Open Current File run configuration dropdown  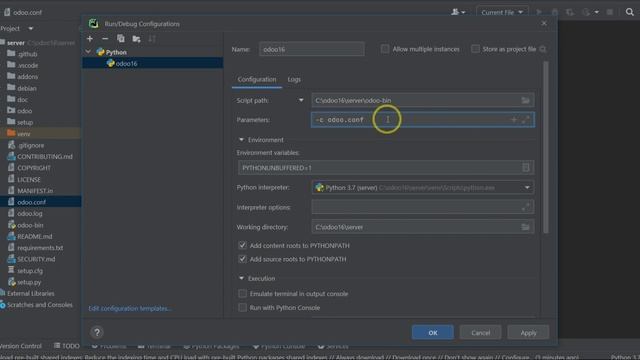tap(502, 12)
